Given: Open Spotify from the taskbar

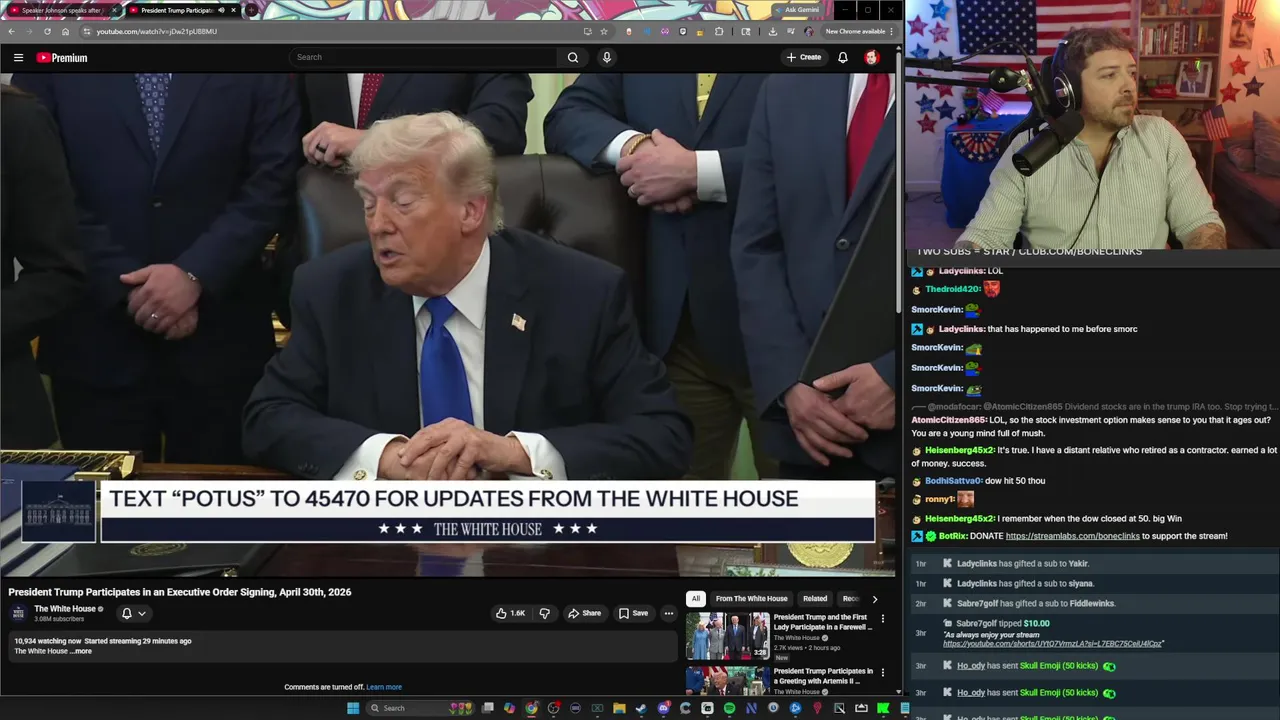Looking at the screenshot, I should click(729, 708).
